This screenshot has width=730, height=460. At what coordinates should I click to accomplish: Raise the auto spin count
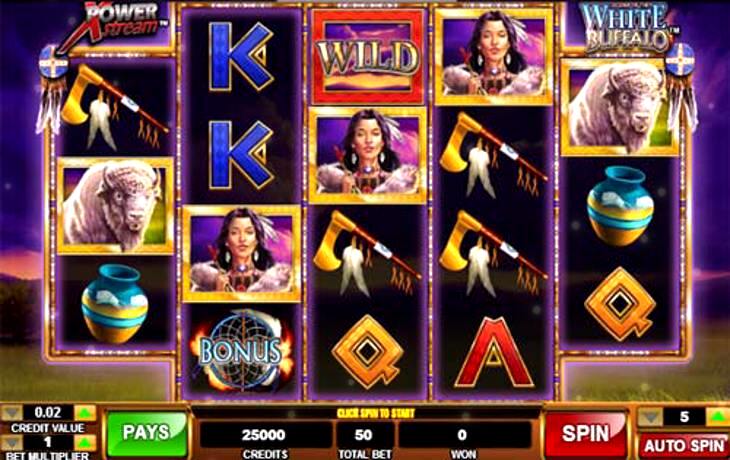pos(717,417)
